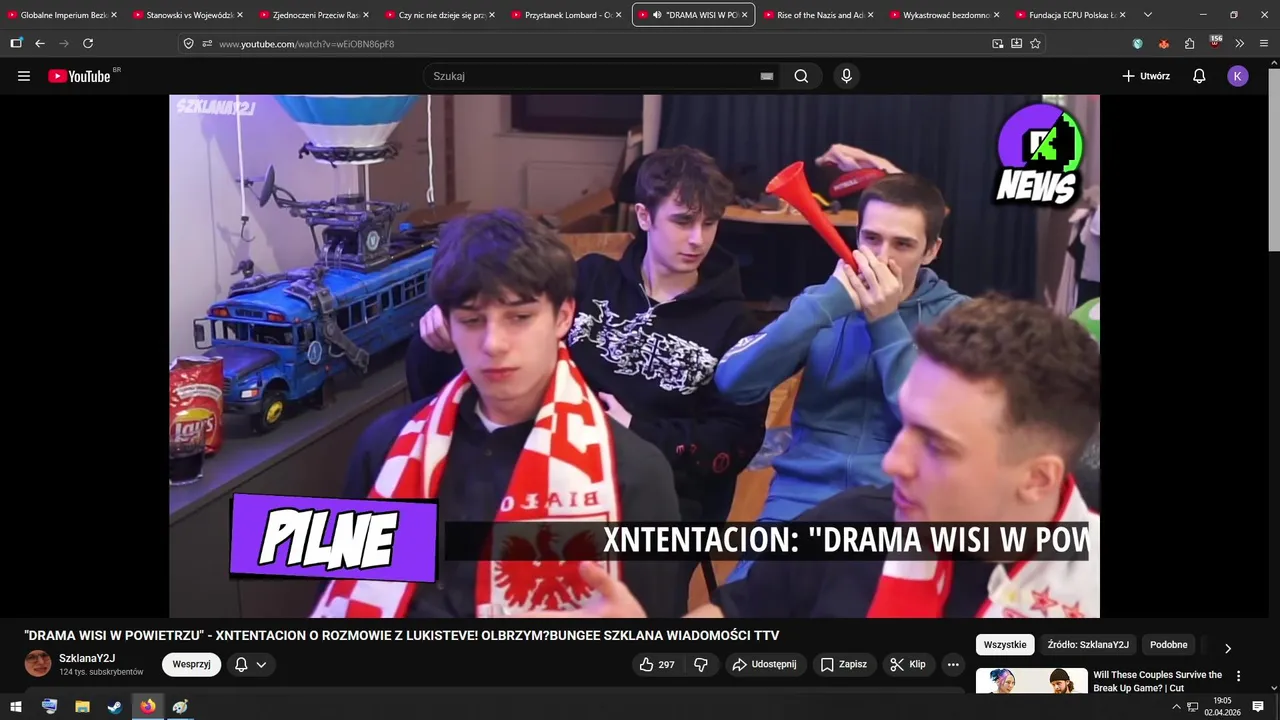Image resolution: width=1280 pixels, height=720 pixels.
Task: Click Zapisz save button
Action: click(x=844, y=664)
